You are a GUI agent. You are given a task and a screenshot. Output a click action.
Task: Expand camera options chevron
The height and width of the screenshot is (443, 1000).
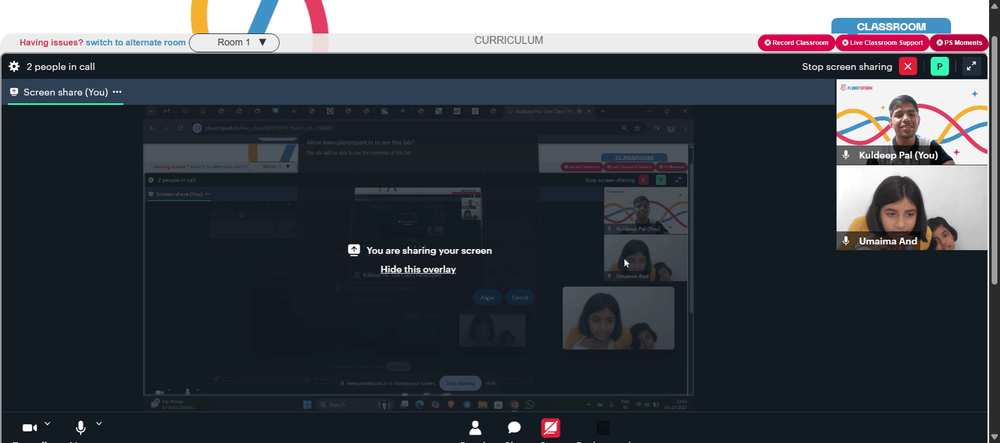pyautogui.click(x=47, y=423)
